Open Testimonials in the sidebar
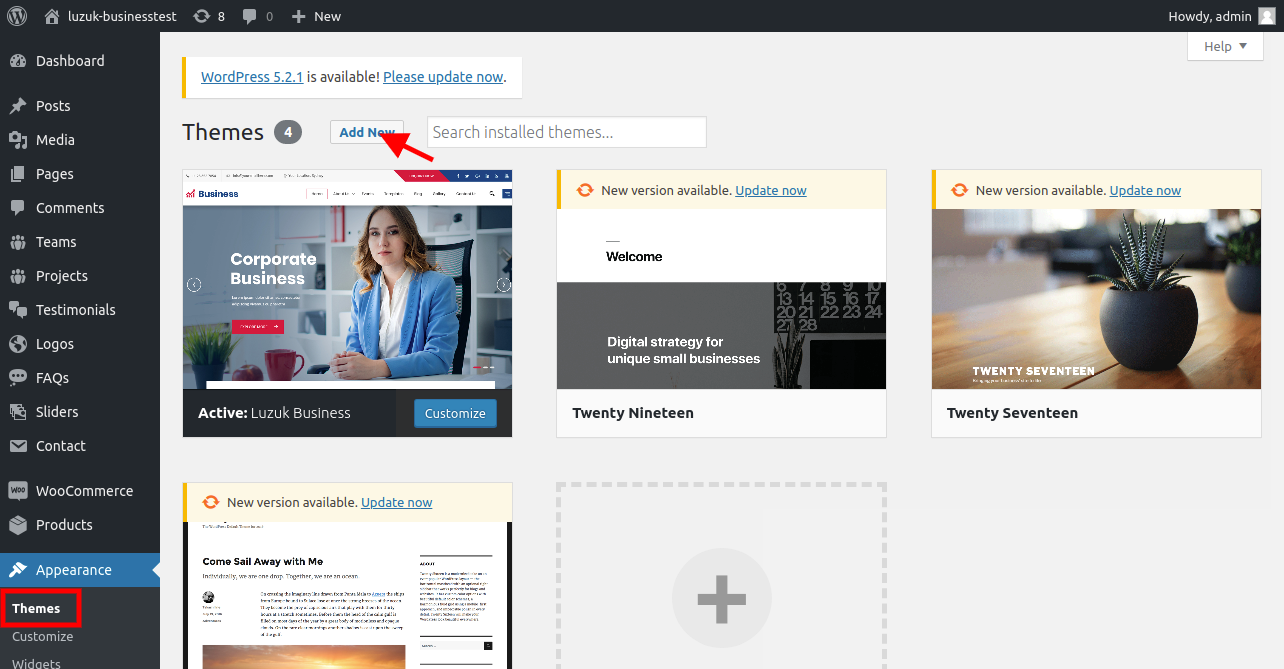The image size is (1284, 669). point(76,310)
